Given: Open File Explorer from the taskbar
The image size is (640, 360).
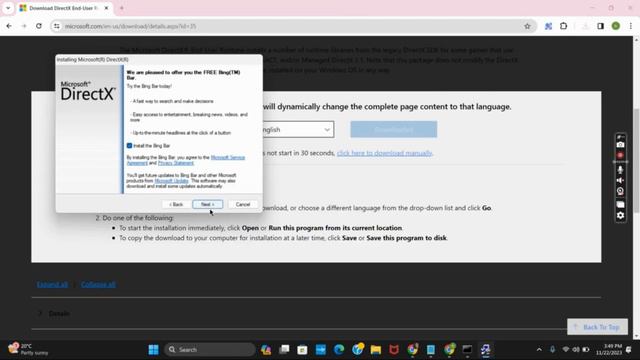Looking at the screenshot, I should pyautogui.click(x=376, y=350).
